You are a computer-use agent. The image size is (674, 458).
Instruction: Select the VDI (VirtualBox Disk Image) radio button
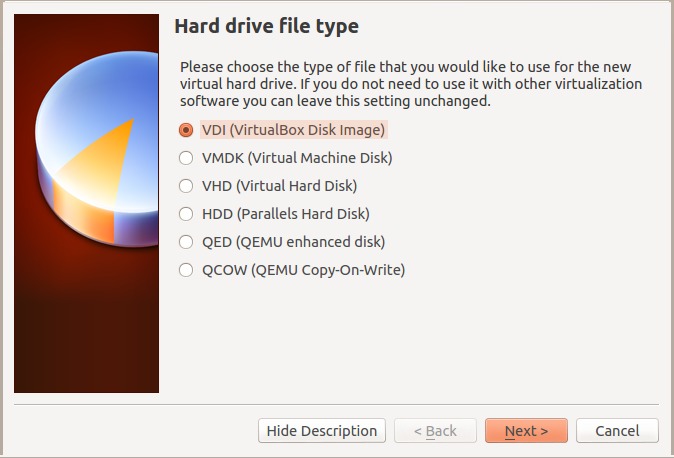tap(185, 130)
